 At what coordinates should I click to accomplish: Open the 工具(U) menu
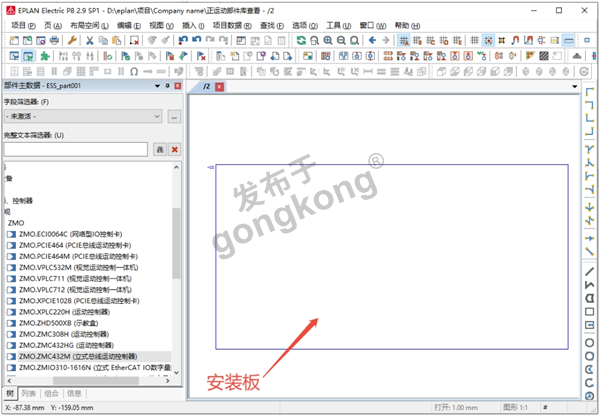pyautogui.click(x=339, y=26)
